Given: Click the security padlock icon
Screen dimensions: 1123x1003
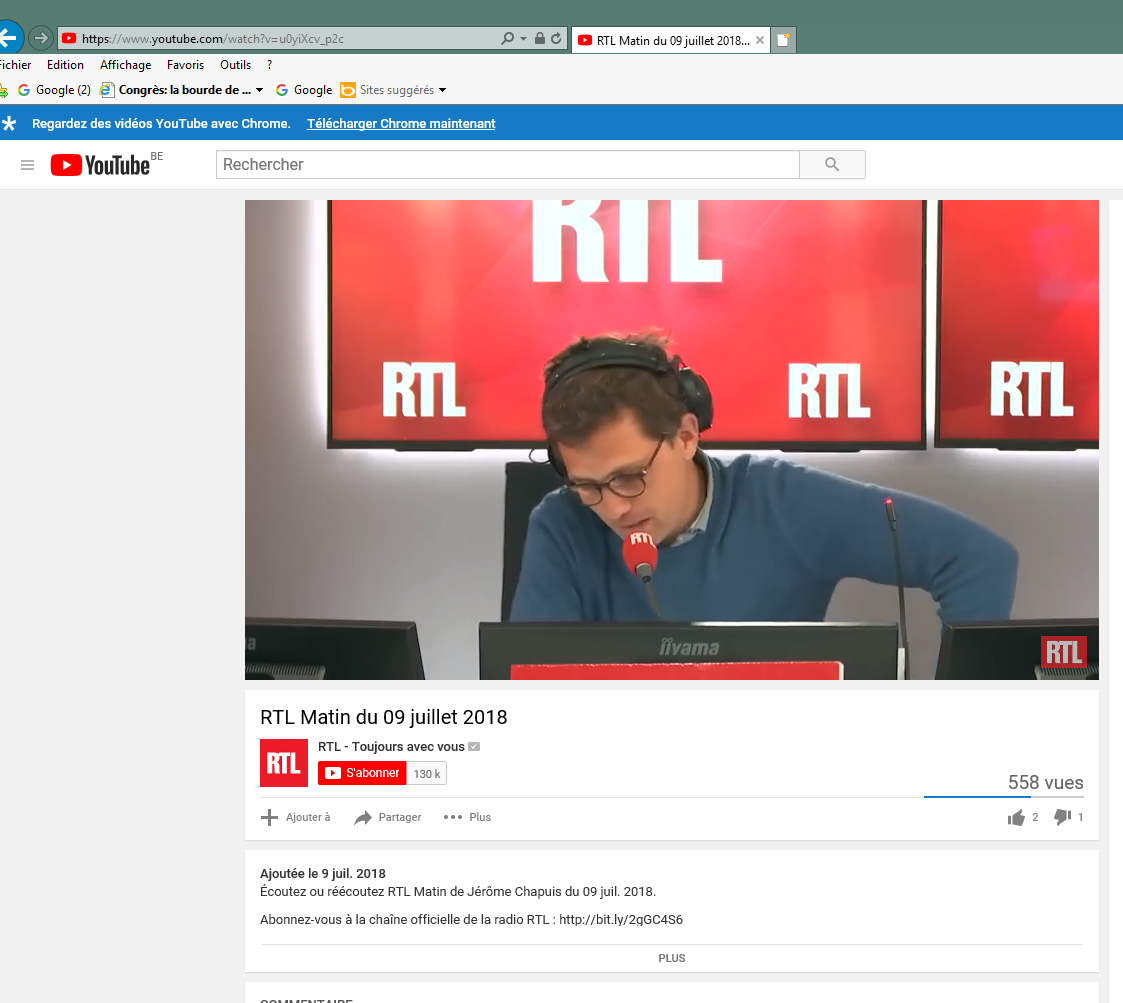Looking at the screenshot, I should 540,39.
